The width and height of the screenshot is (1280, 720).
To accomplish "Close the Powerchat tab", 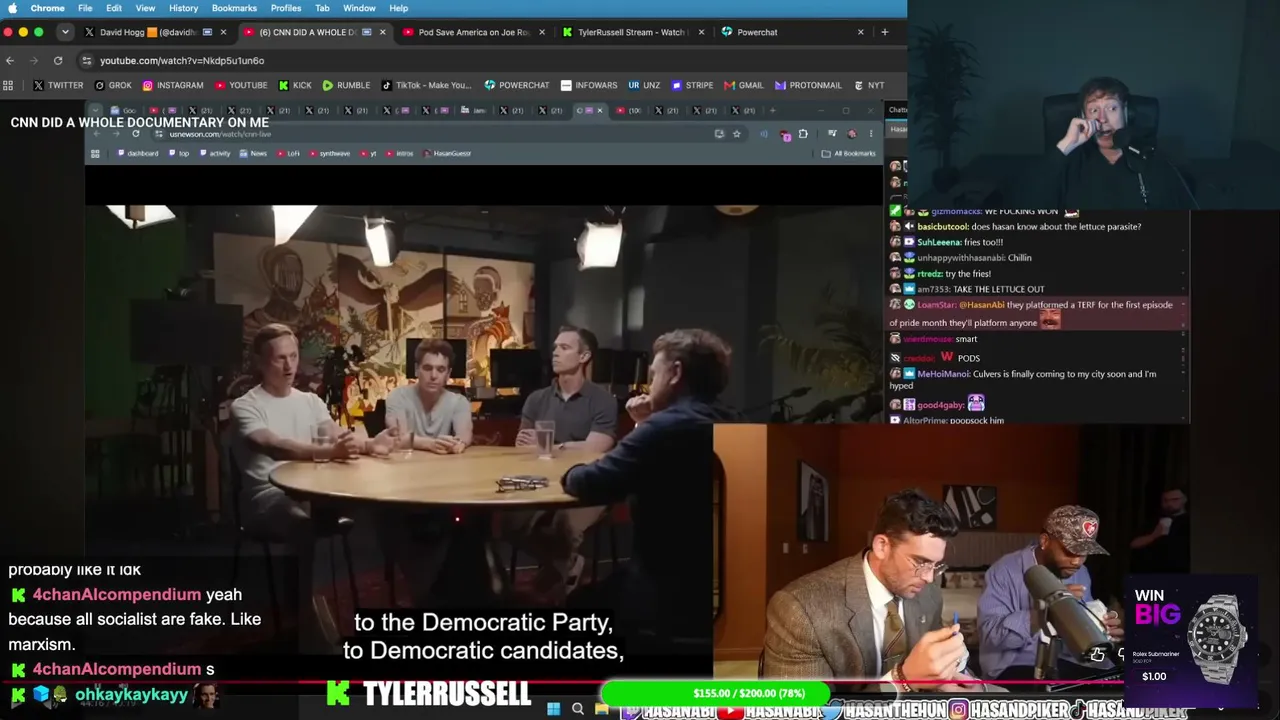I will tap(860, 32).
